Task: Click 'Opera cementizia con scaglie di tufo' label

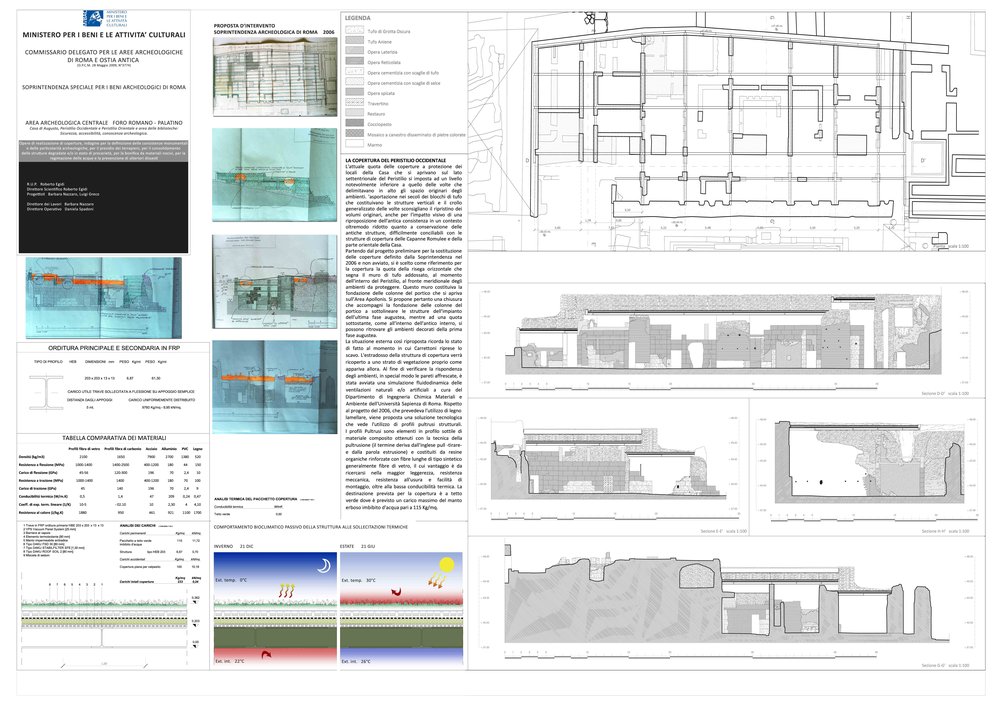Action: click(403, 73)
